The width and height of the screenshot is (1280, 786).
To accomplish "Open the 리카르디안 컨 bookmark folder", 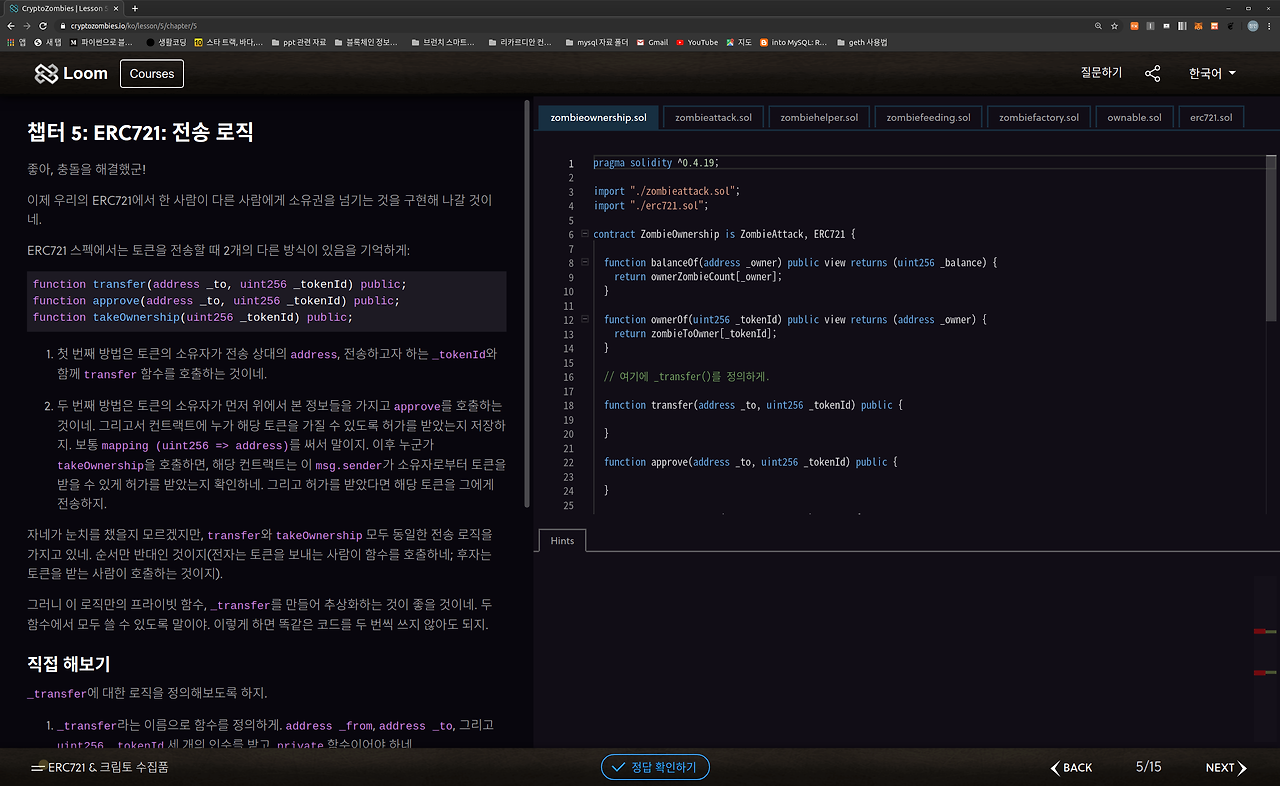I will tap(519, 42).
